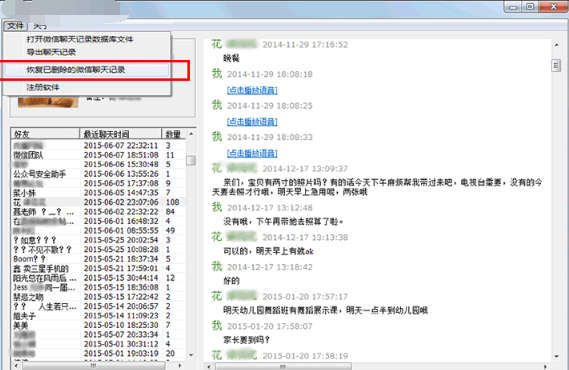The width and height of the screenshot is (569, 370).
Task: Click the 好的 chat message
Action: [231, 281]
